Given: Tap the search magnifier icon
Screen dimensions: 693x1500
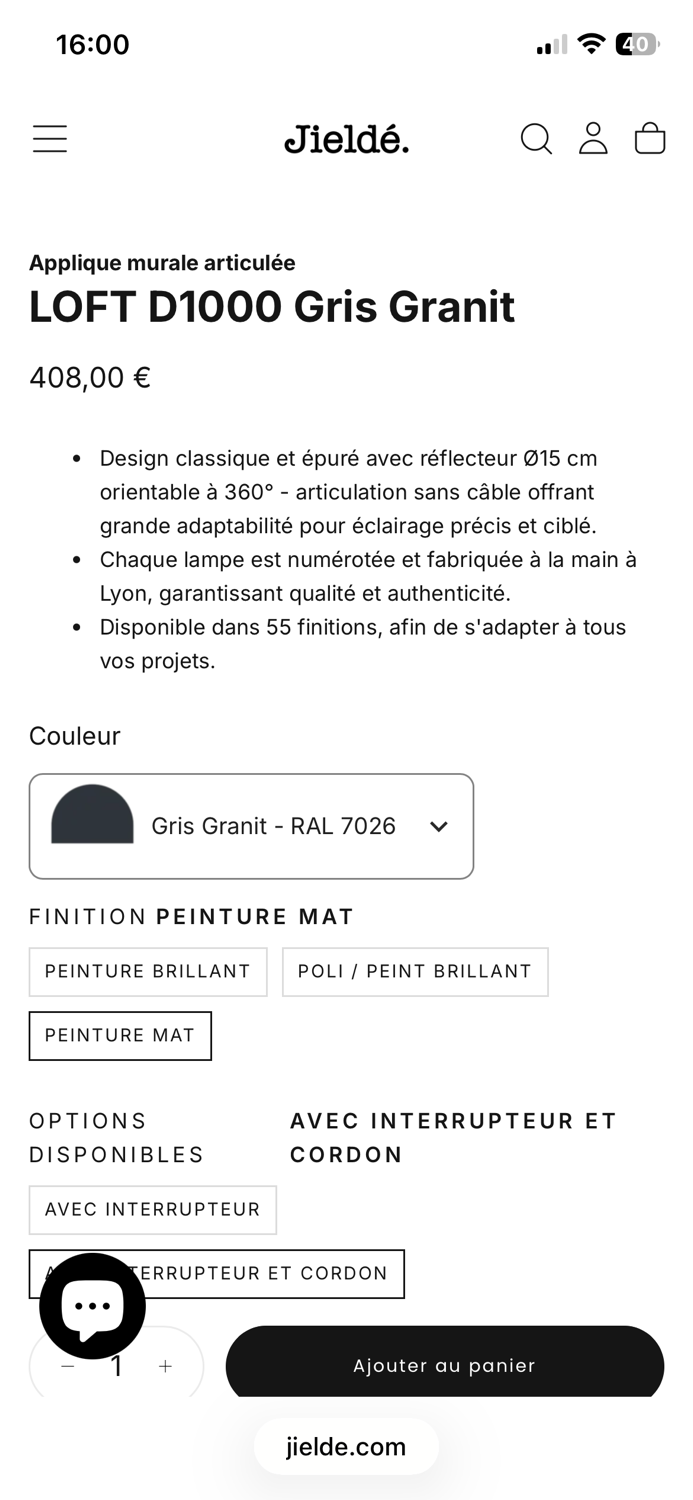Looking at the screenshot, I should tap(536, 139).
